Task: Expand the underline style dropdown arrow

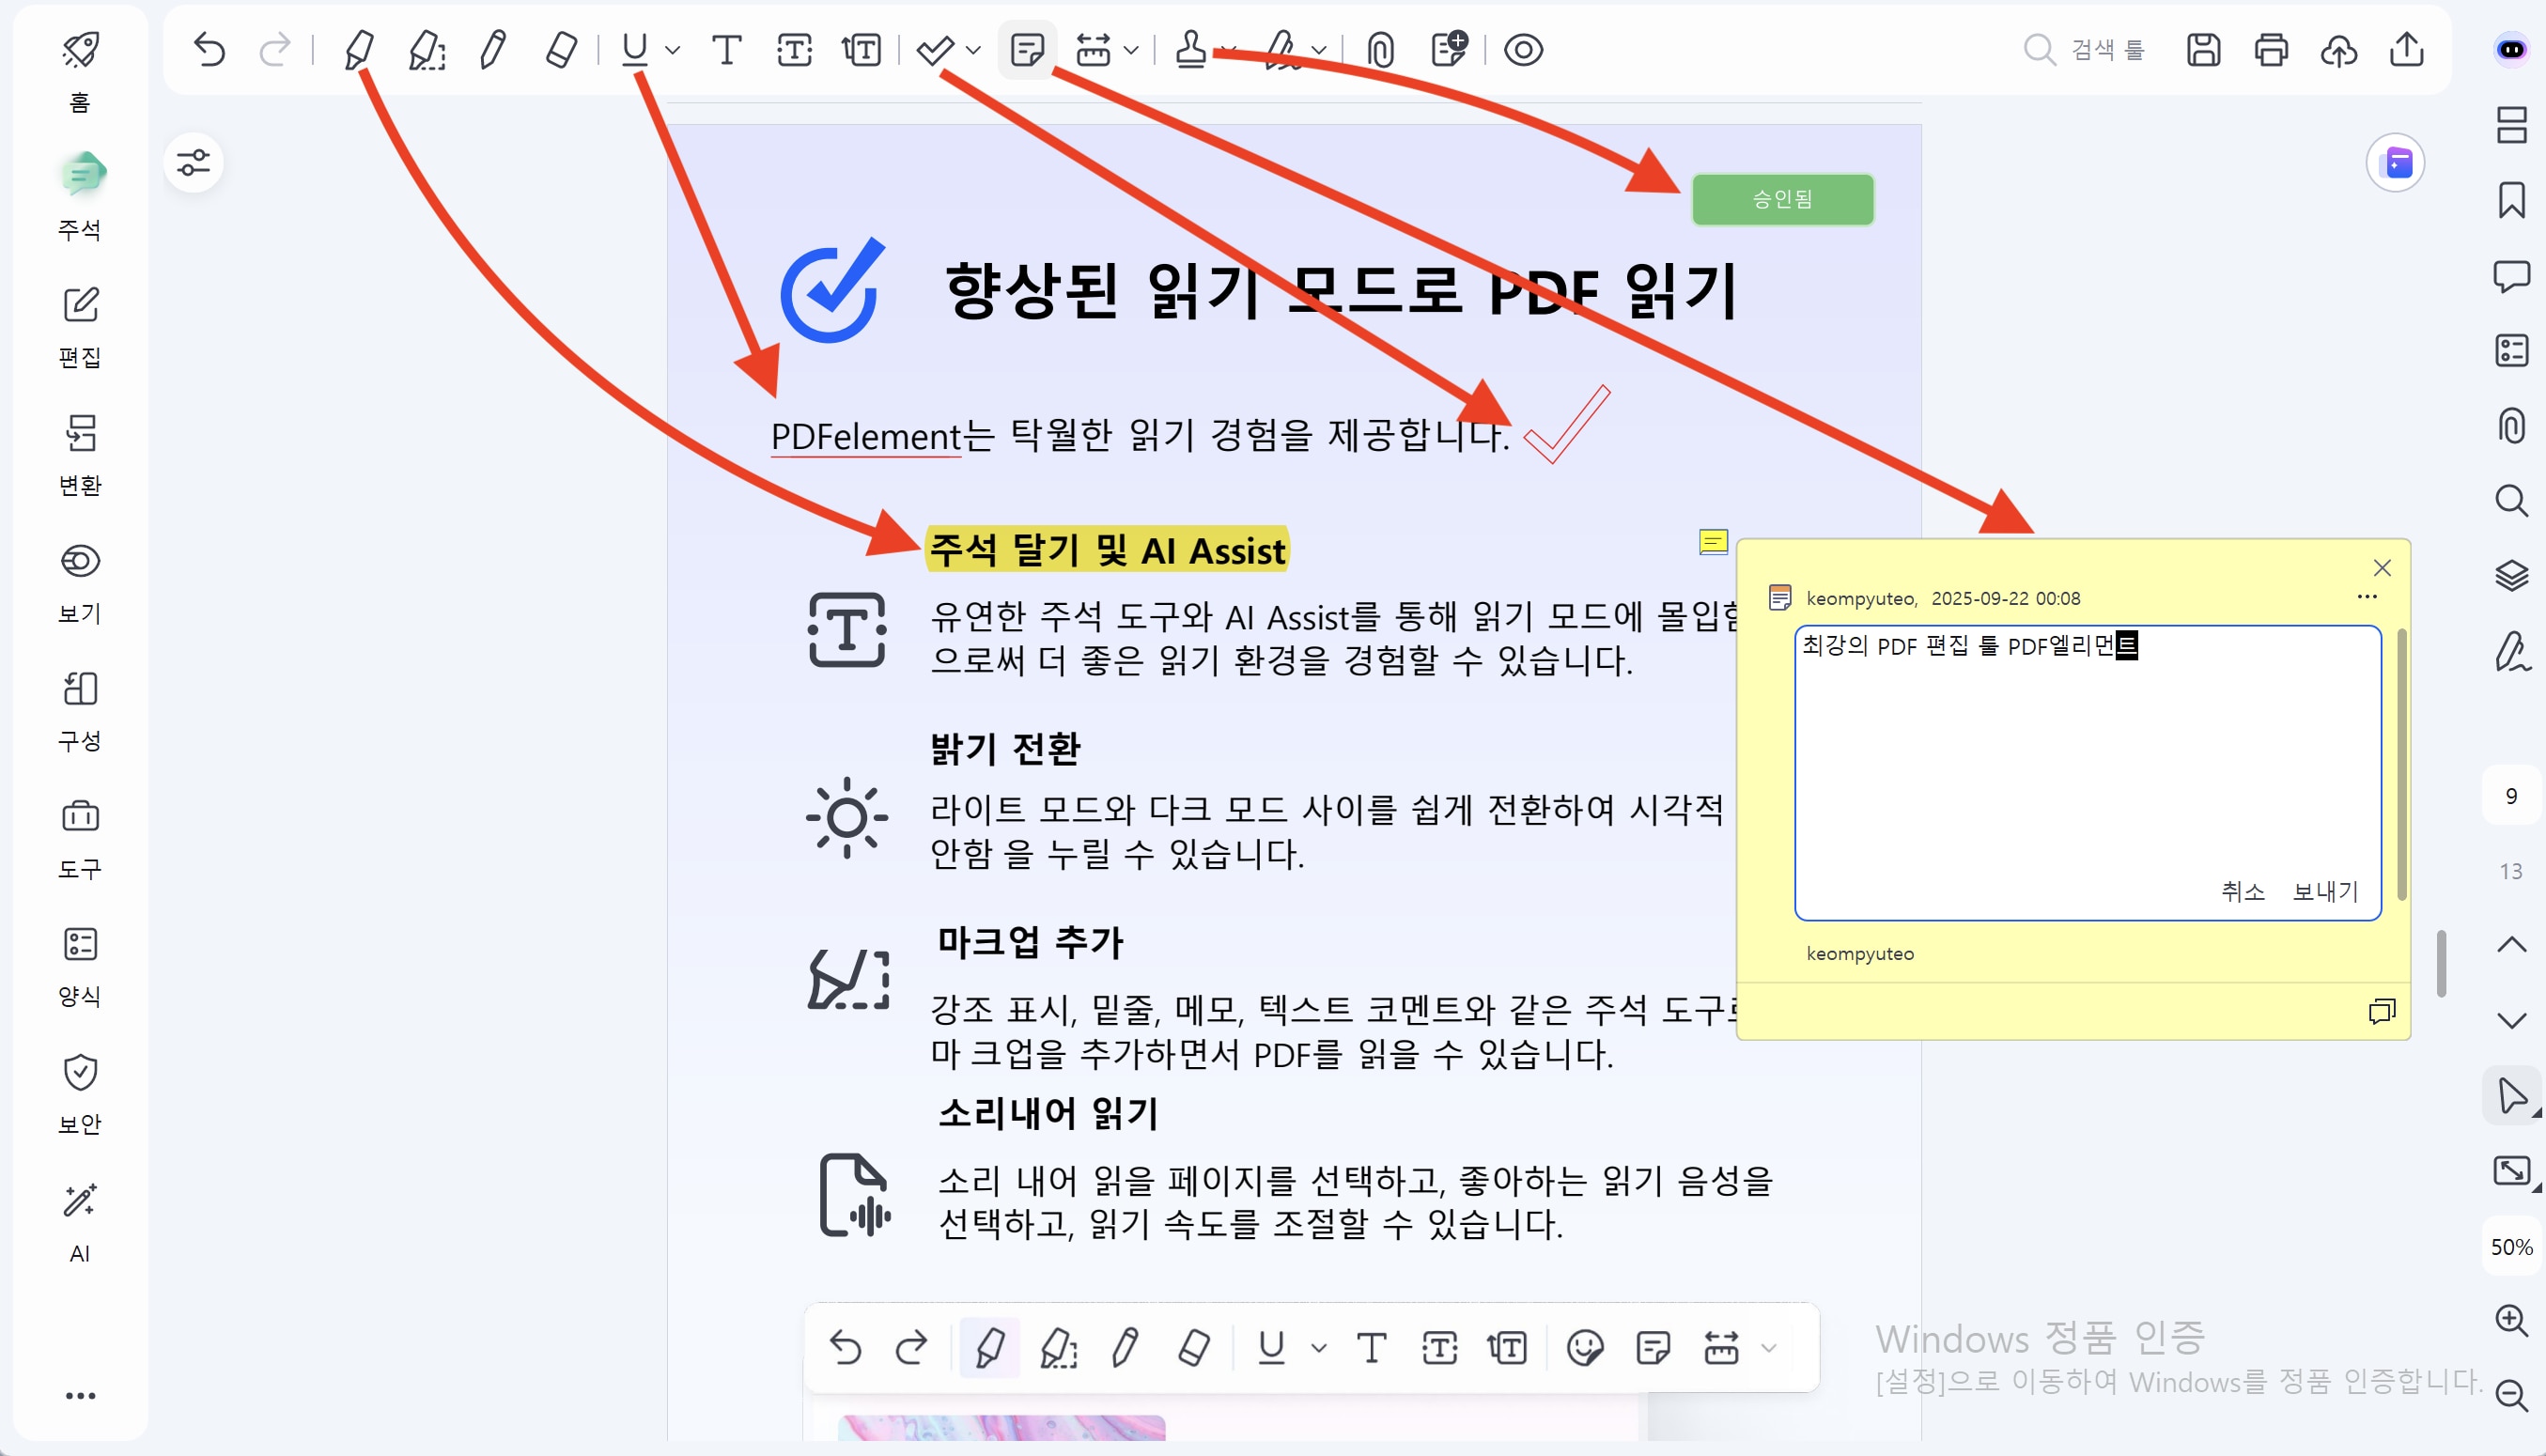Action: tap(673, 50)
